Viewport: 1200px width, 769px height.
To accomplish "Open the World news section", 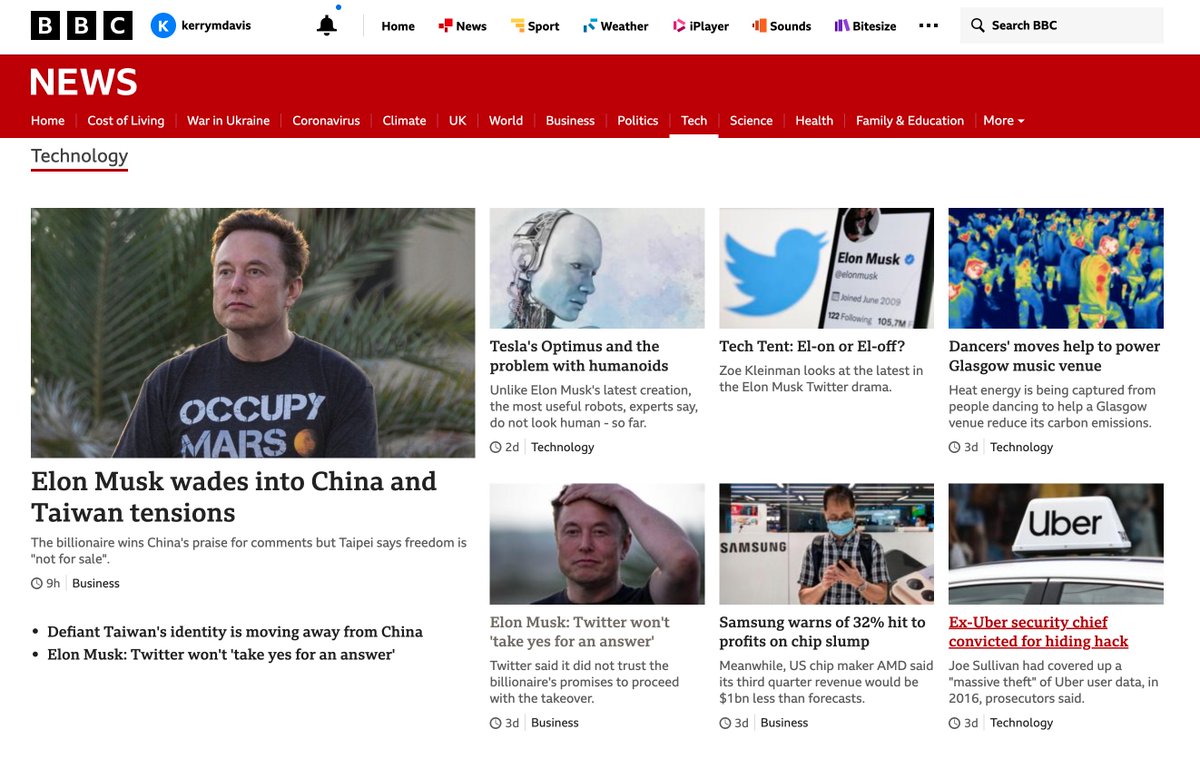I will (506, 120).
